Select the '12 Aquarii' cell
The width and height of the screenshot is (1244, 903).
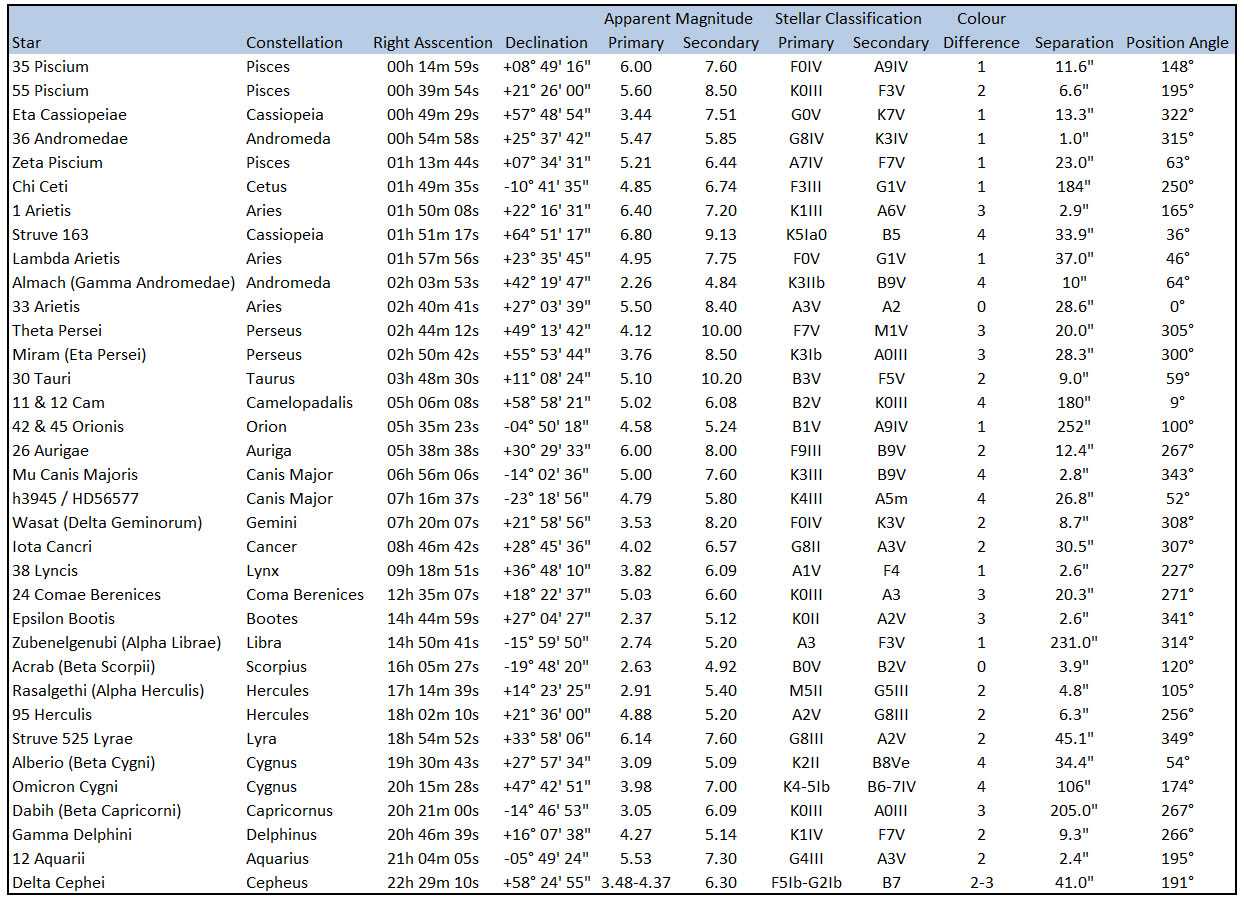tap(49, 859)
